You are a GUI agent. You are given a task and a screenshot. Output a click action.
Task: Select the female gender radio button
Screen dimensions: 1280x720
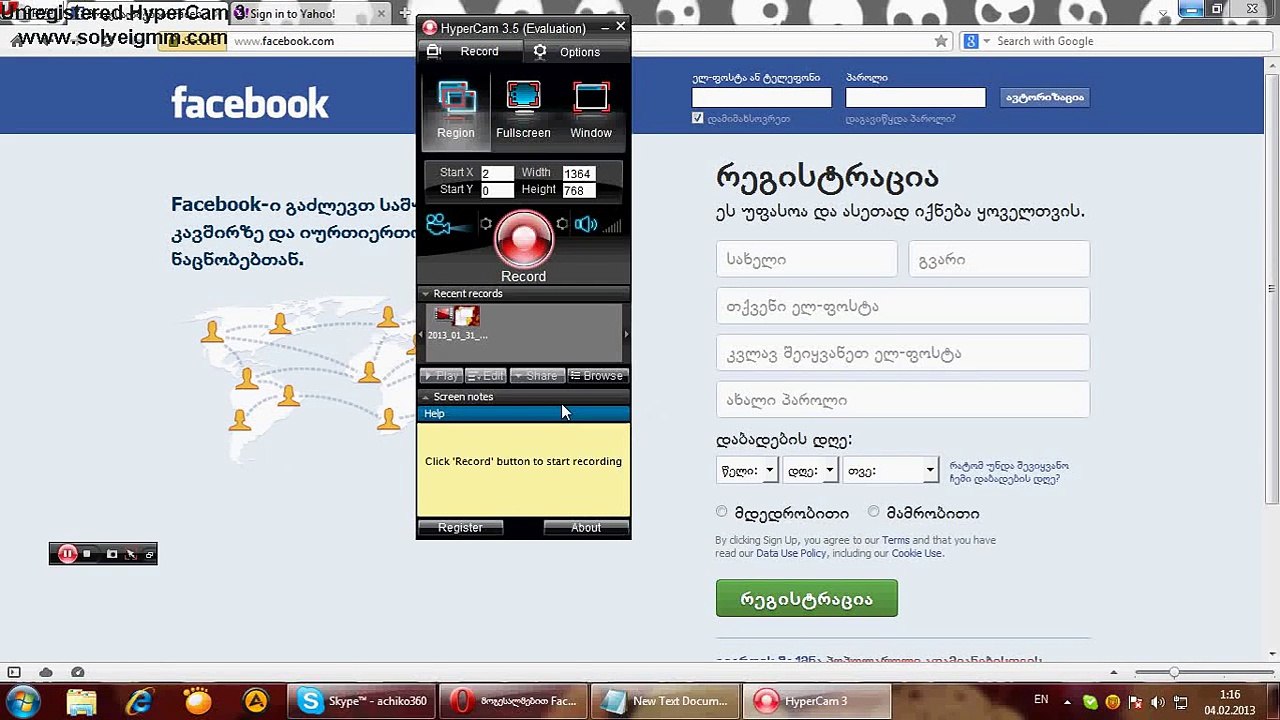click(x=722, y=512)
